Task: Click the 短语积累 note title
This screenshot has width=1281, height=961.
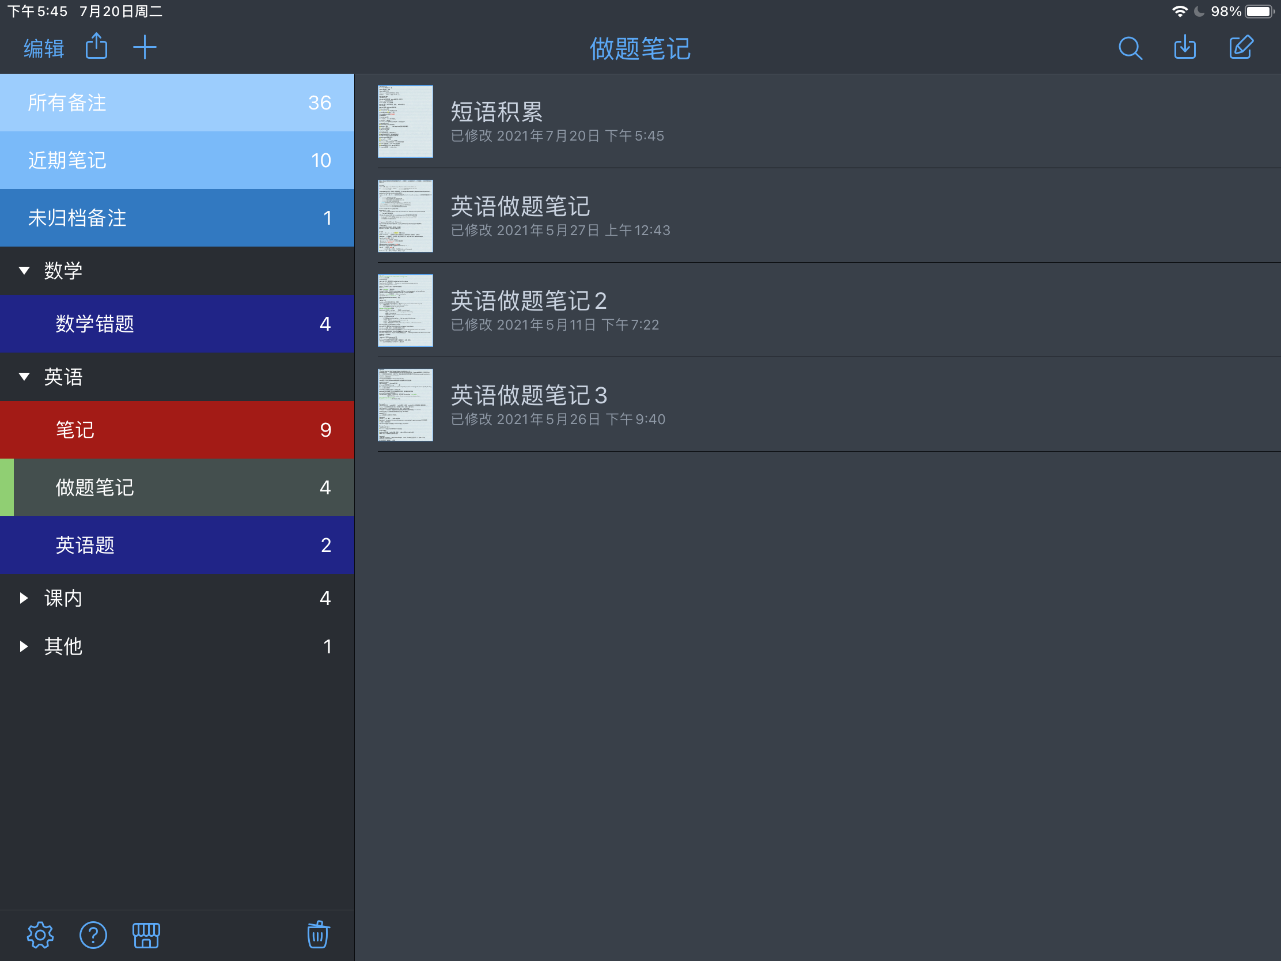Action: [x=497, y=112]
